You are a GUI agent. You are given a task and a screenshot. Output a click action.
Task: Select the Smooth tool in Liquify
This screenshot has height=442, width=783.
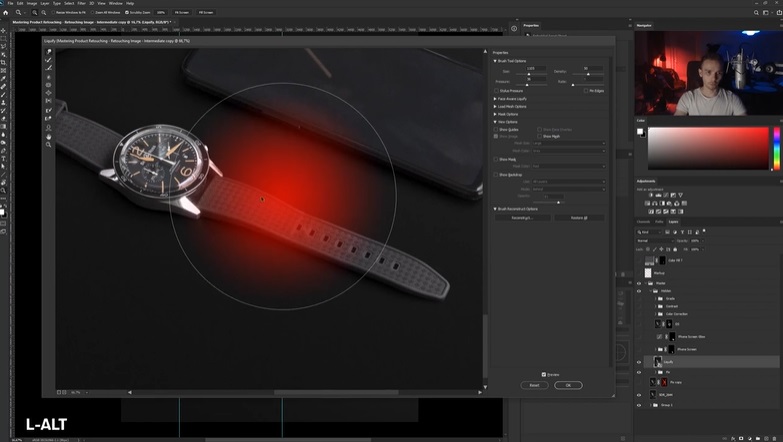point(48,67)
